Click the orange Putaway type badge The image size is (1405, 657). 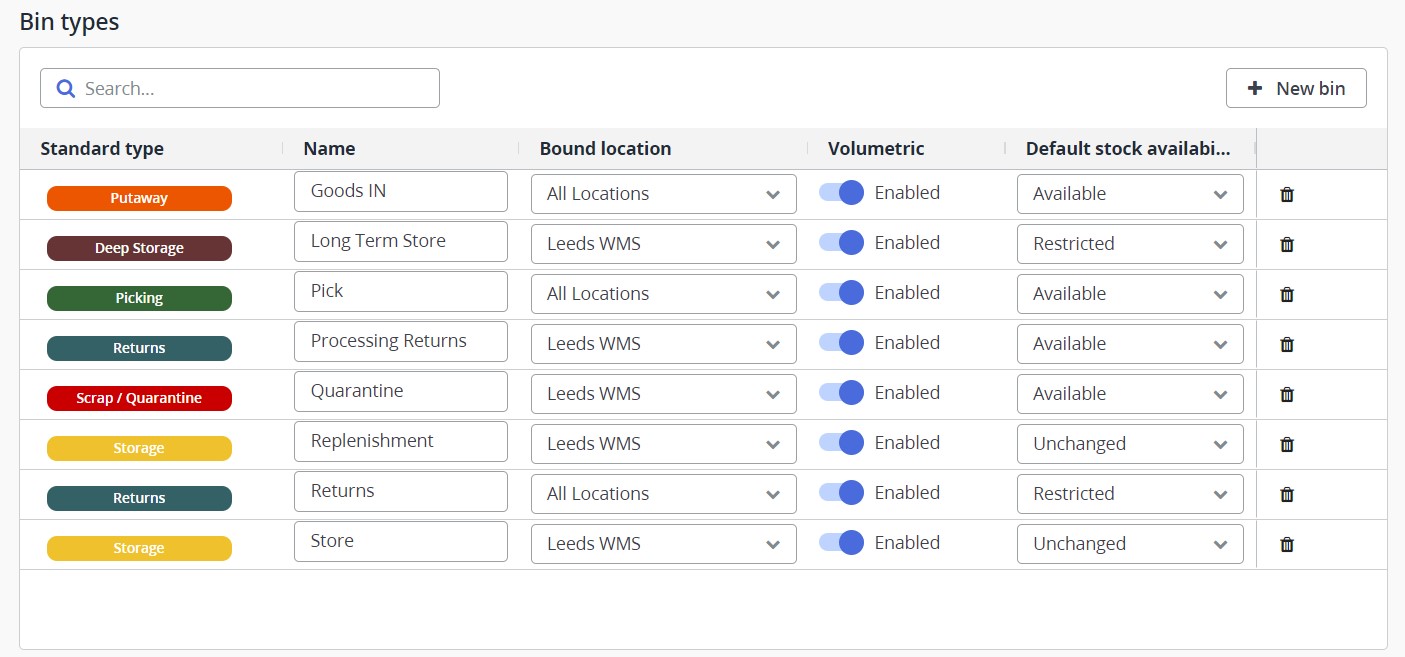coord(139,198)
